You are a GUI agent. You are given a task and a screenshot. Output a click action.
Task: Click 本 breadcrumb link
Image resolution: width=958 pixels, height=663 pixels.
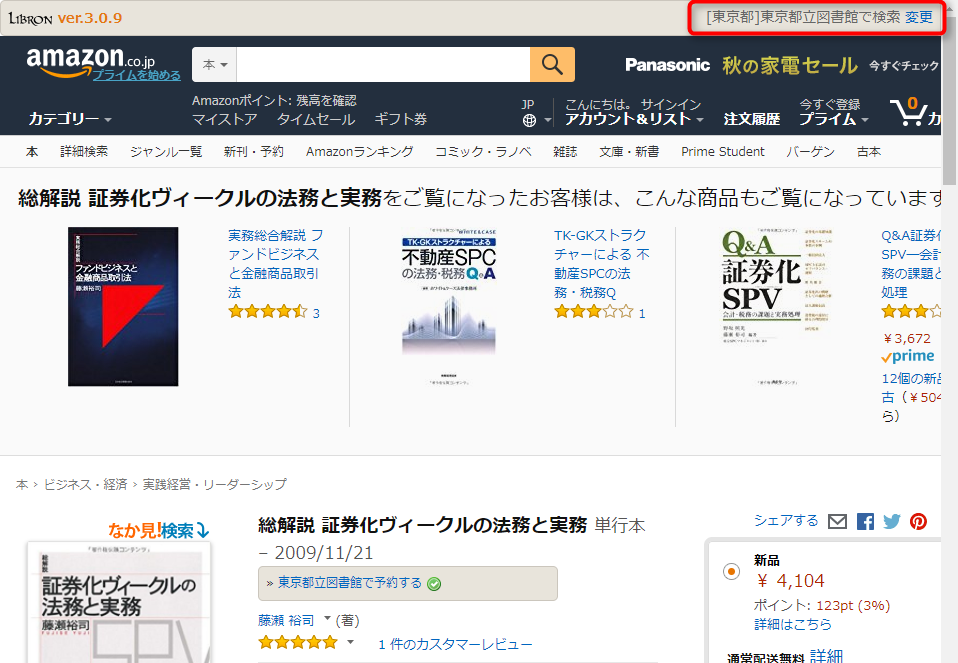pyautogui.click(x=22, y=485)
